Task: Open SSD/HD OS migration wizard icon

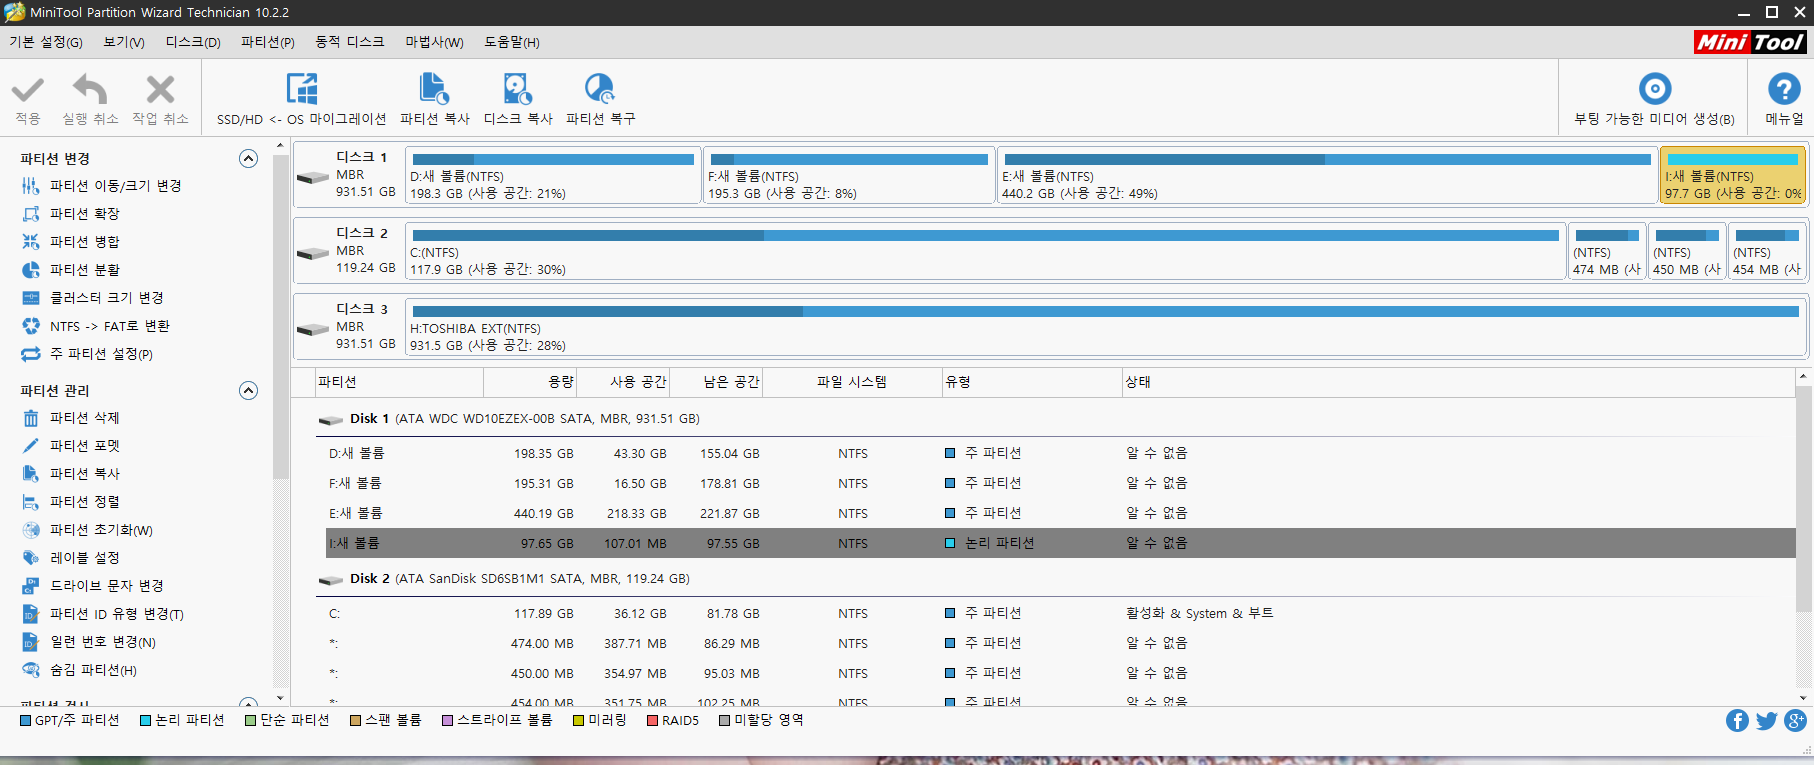Action: (301, 89)
